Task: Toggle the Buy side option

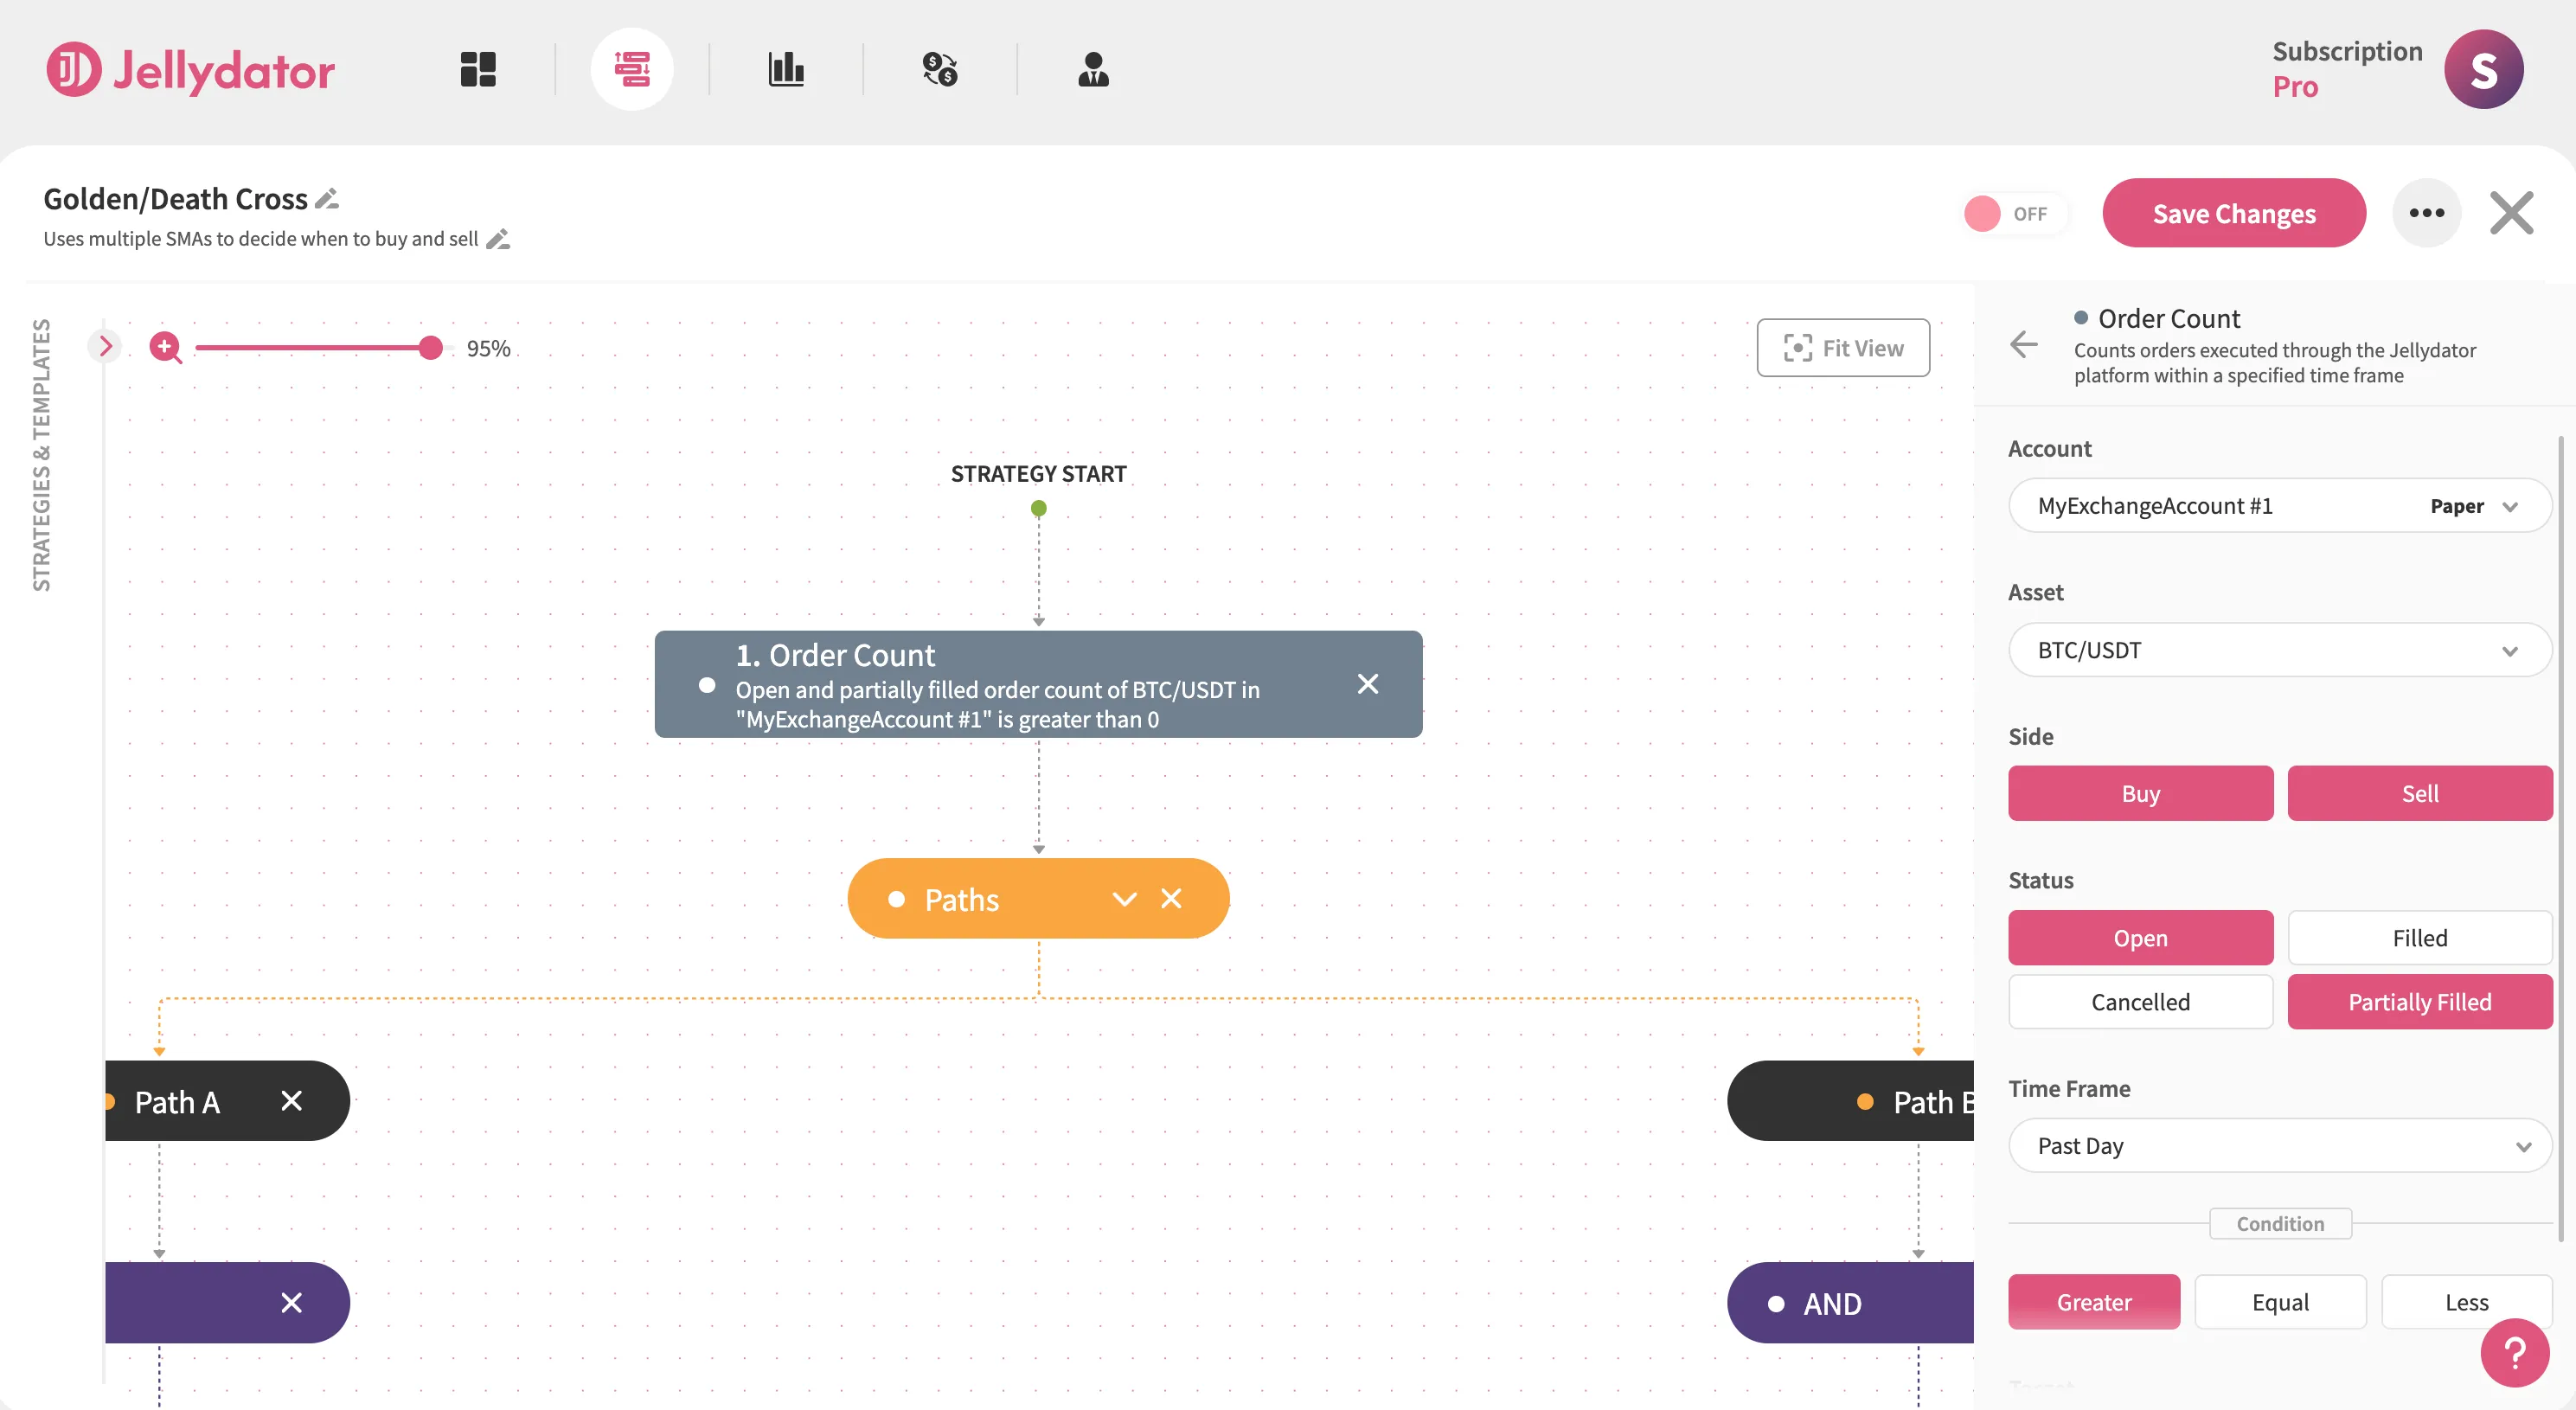Action: click(x=2141, y=794)
